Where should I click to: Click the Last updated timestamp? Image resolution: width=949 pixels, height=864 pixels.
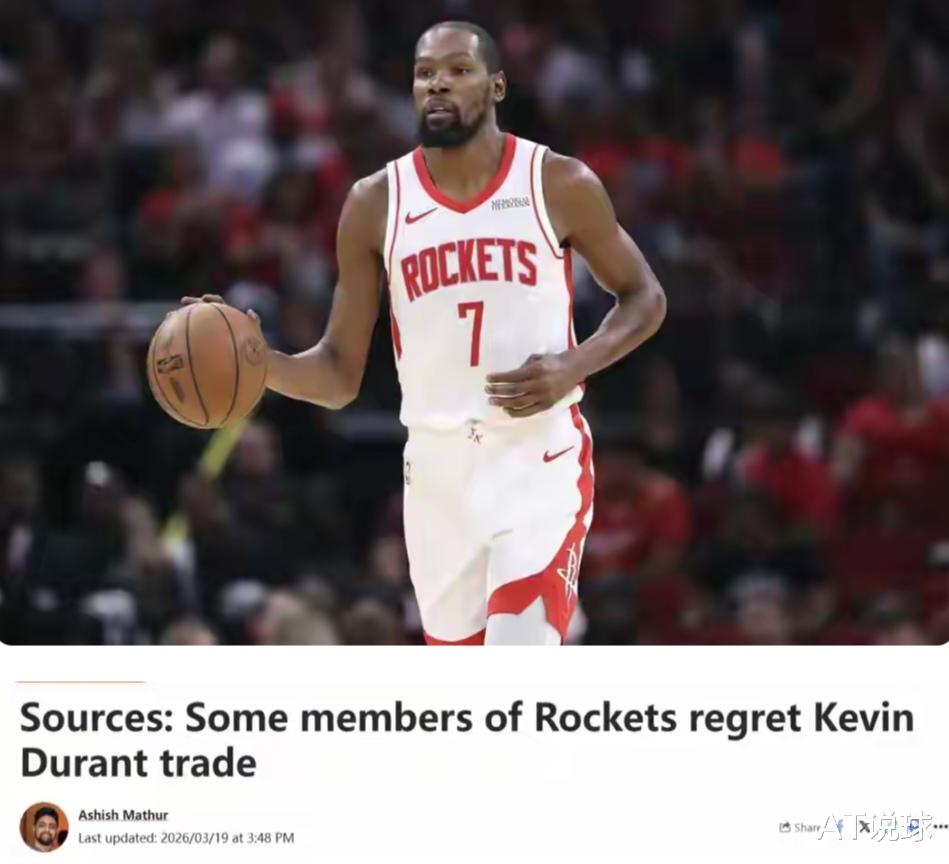click(186, 838)
